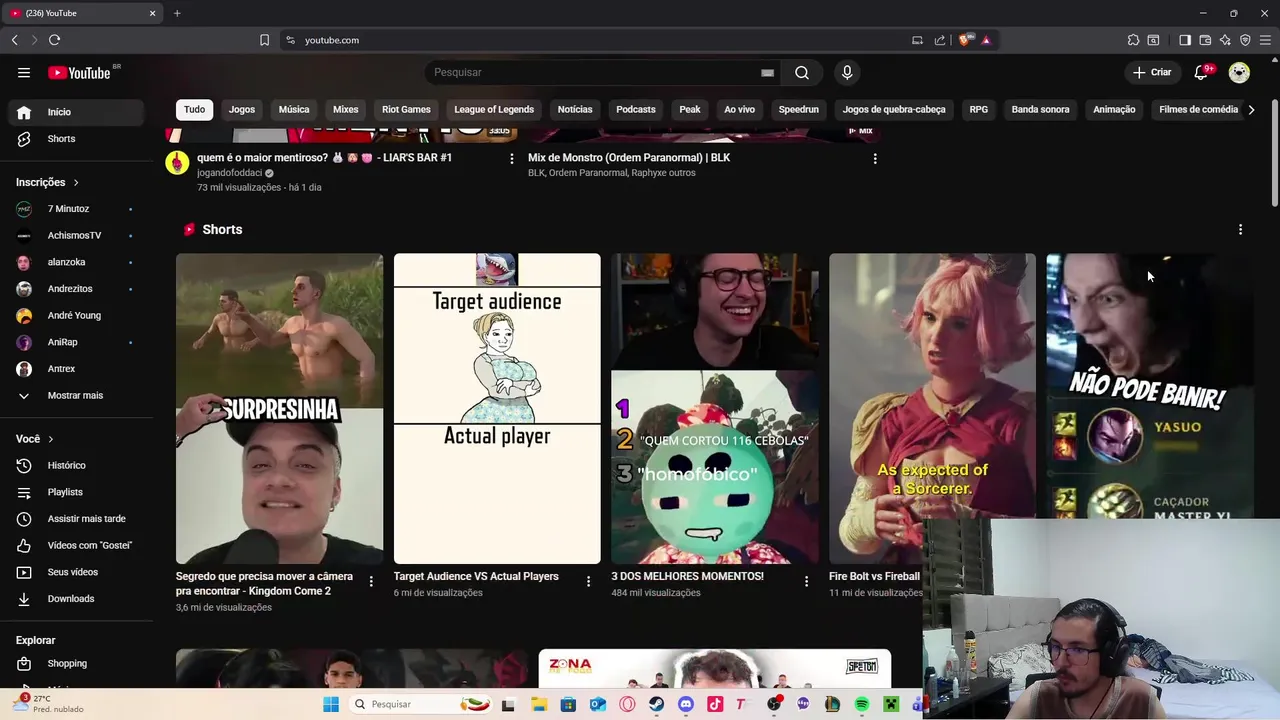Open account avatar menu
Screen dimensions: 1280x720
click(x=1239, y=72)
